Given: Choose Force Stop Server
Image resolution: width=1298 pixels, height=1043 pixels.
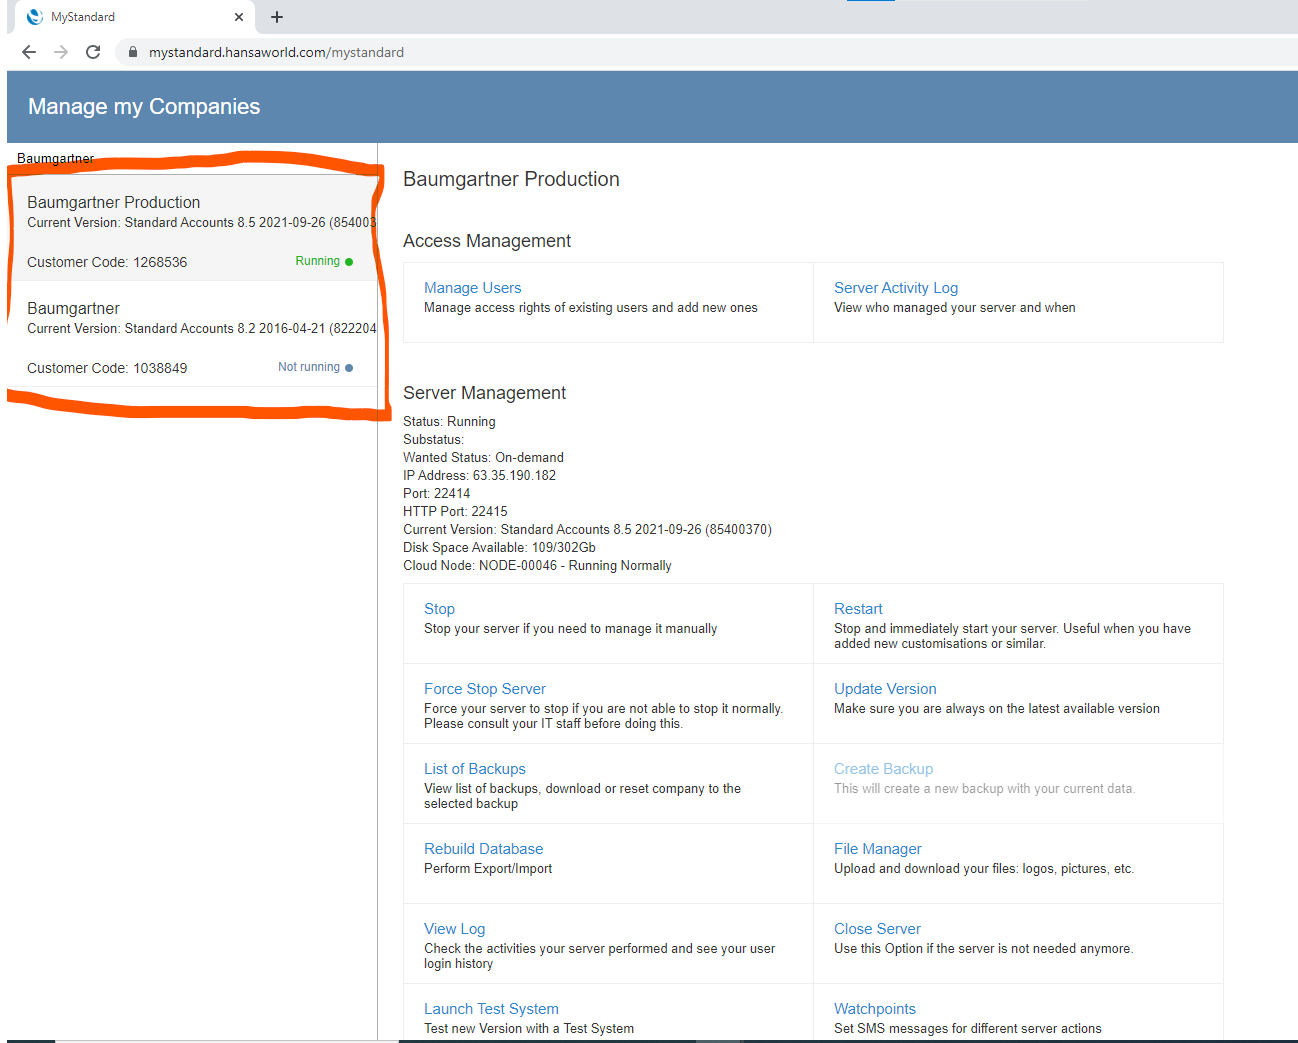Looking at the screenshot, I should [485, 689].
